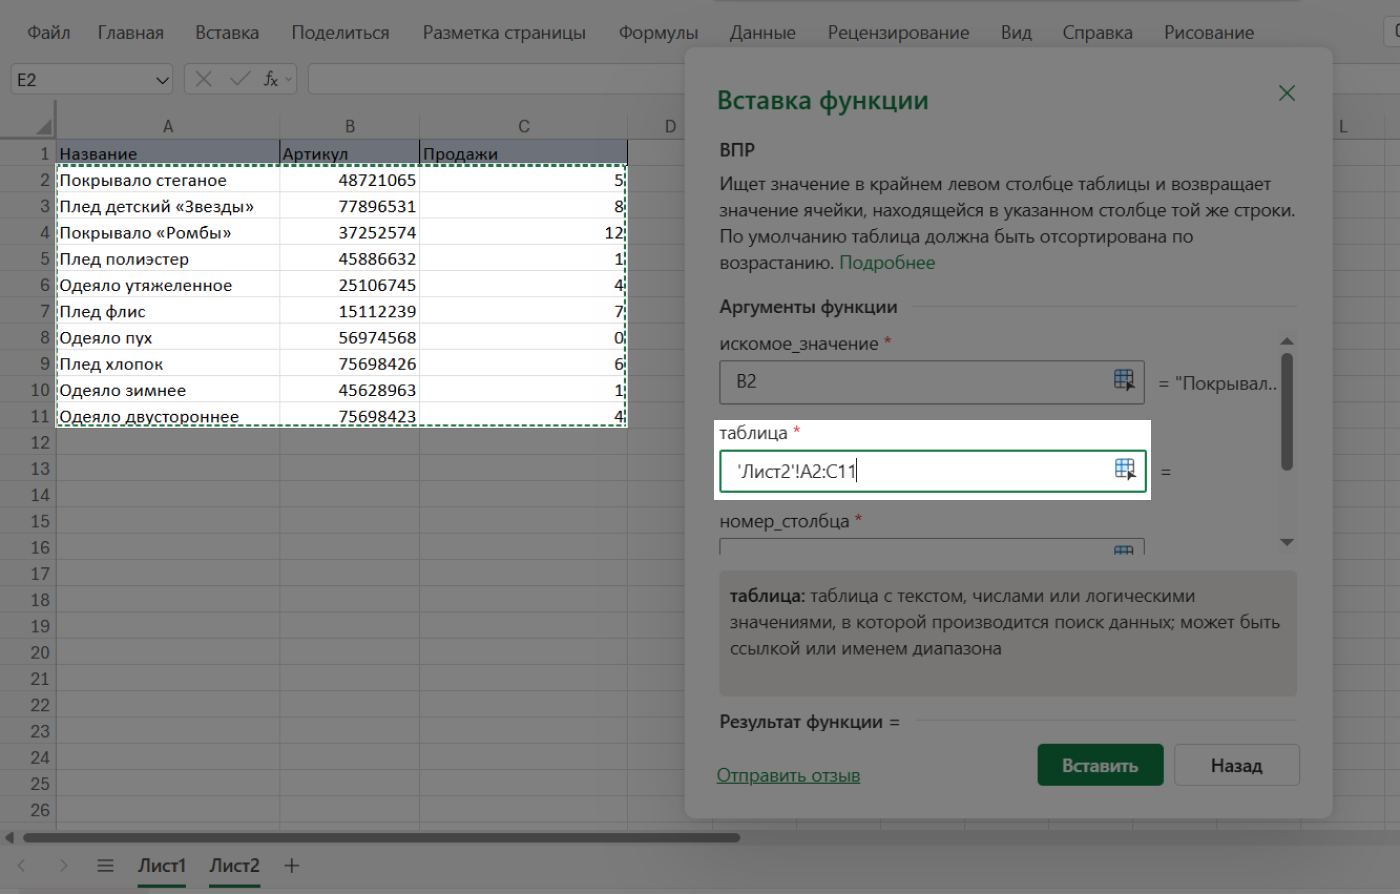Switch to the Данные ribbon tab
The width and height of the screenshot is (1400, 894).
(x=762, y=32)
